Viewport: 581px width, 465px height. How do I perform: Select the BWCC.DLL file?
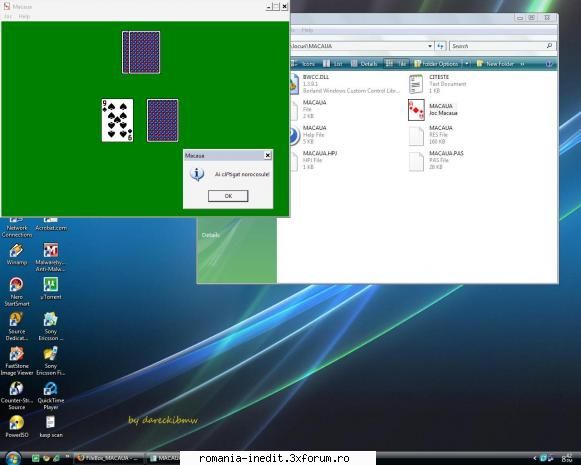pyautogui.click(x=345, y=84)
